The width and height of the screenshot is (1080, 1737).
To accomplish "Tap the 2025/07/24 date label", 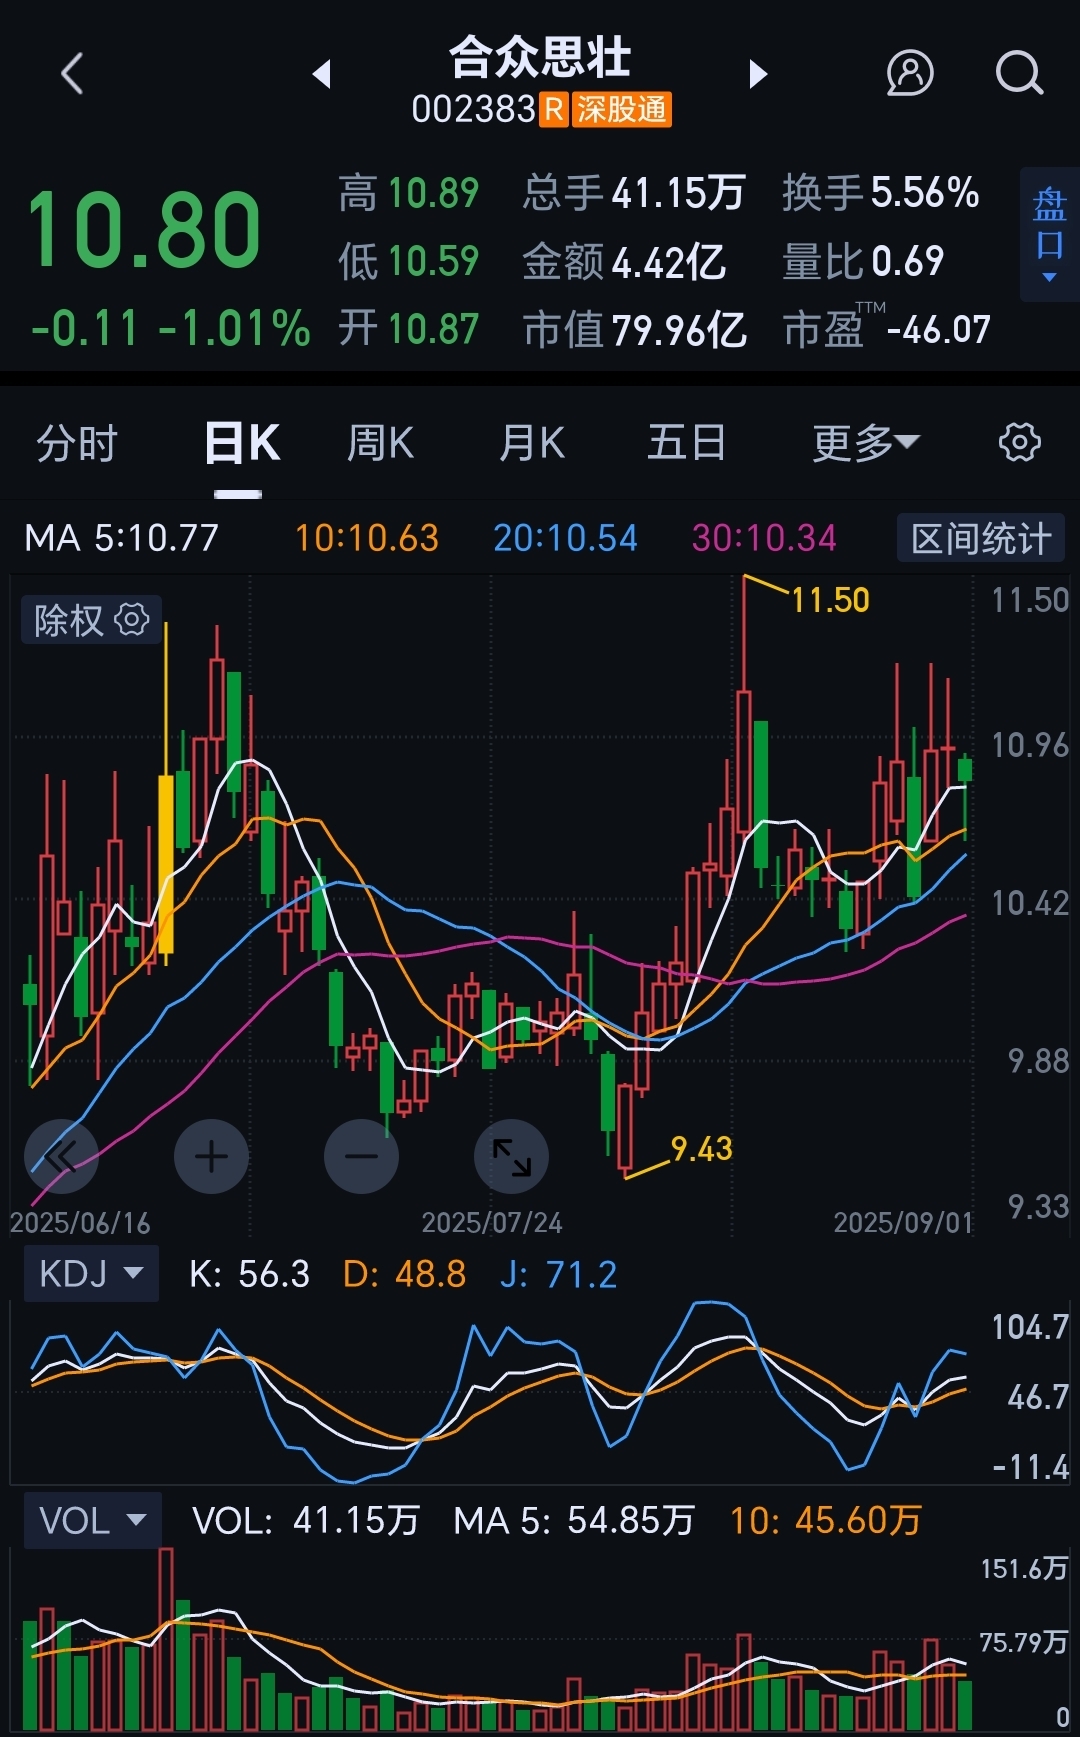I will (492, 1222).
